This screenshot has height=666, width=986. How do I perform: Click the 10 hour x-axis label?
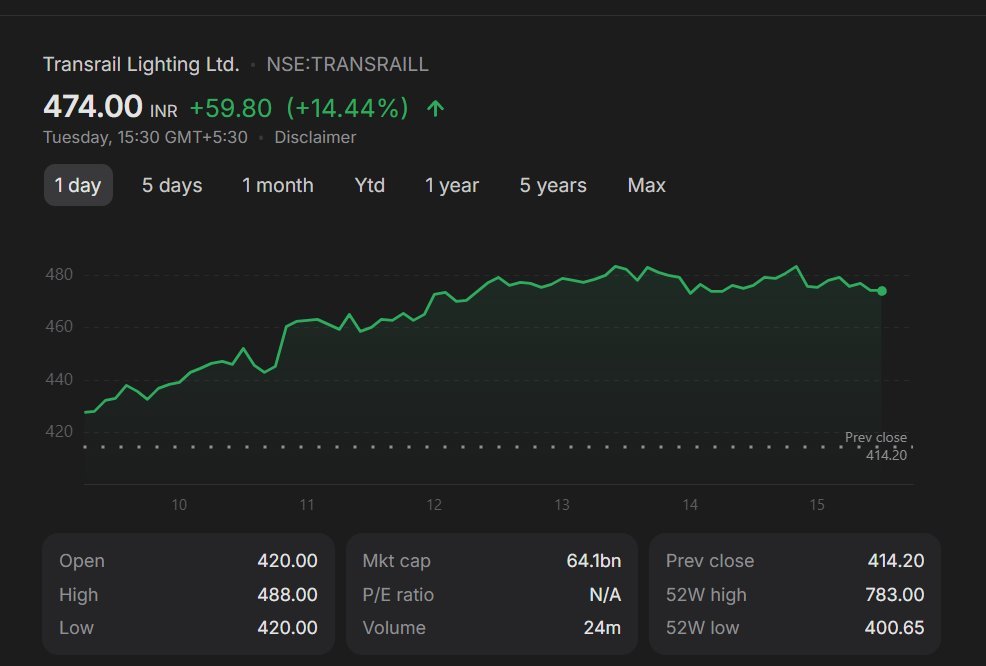coord(179,504)
